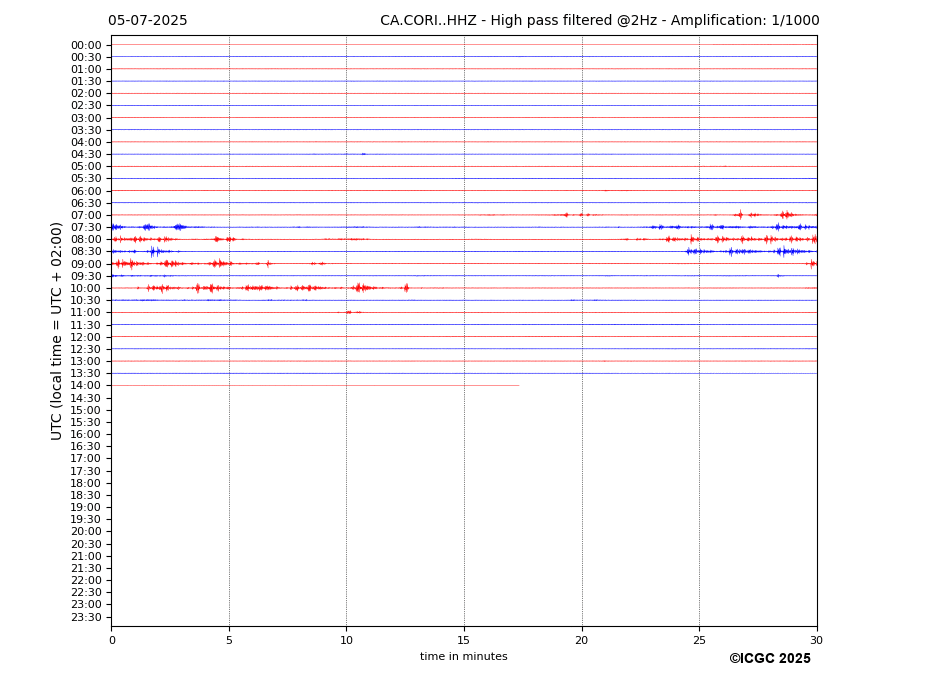Image resolution: width=927 pixels, height=696 pixels.
Task: Click the date label 05-07-2025
Action: coord(147,21)
